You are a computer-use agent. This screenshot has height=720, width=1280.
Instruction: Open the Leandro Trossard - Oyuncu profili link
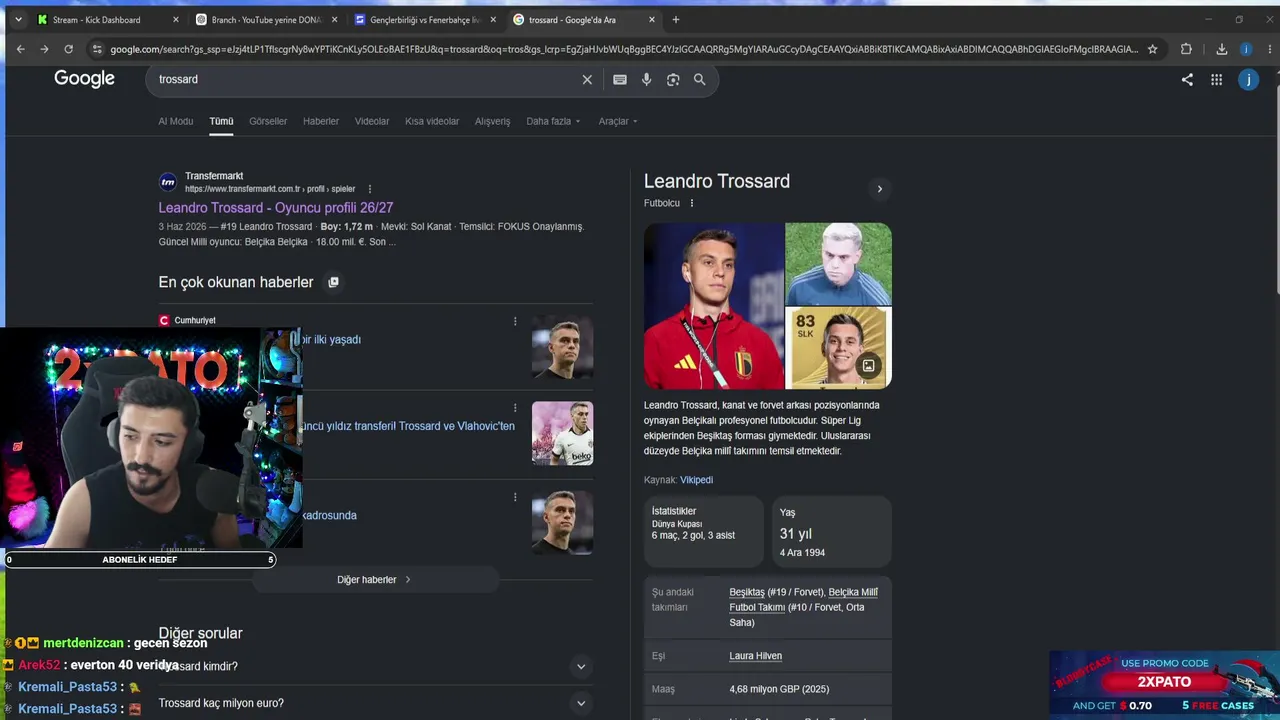coord(276,208)
